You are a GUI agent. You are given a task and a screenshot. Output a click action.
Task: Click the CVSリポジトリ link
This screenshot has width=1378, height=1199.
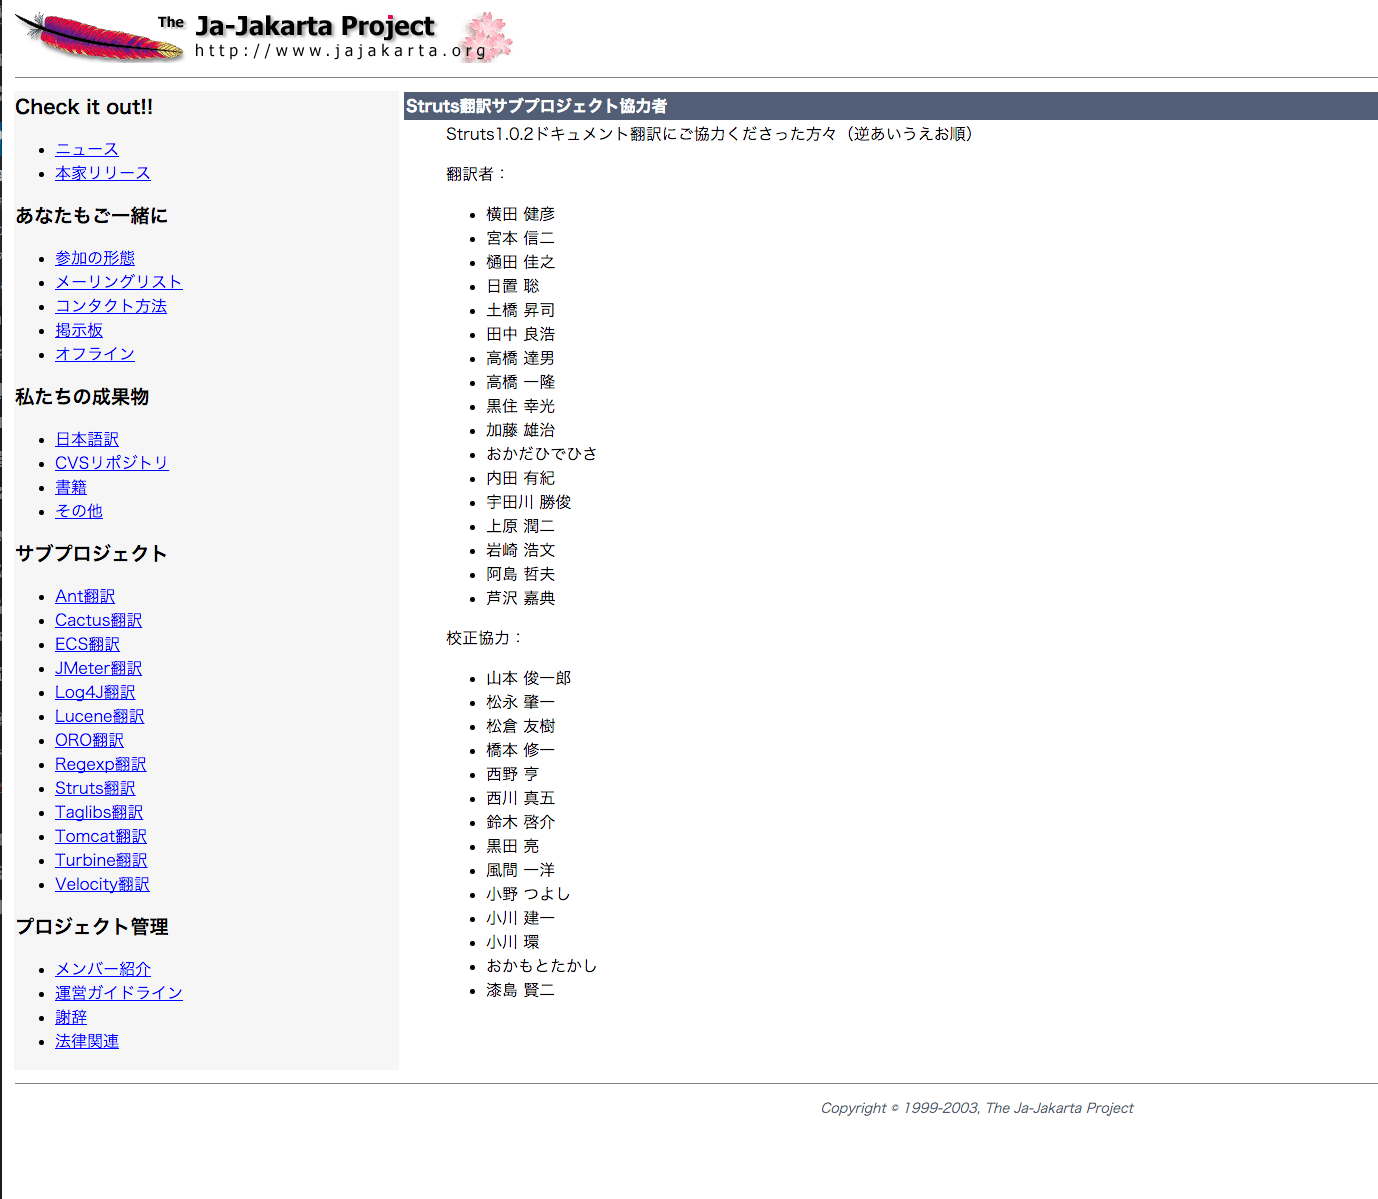pyautogui.click(x=111, y=463)
